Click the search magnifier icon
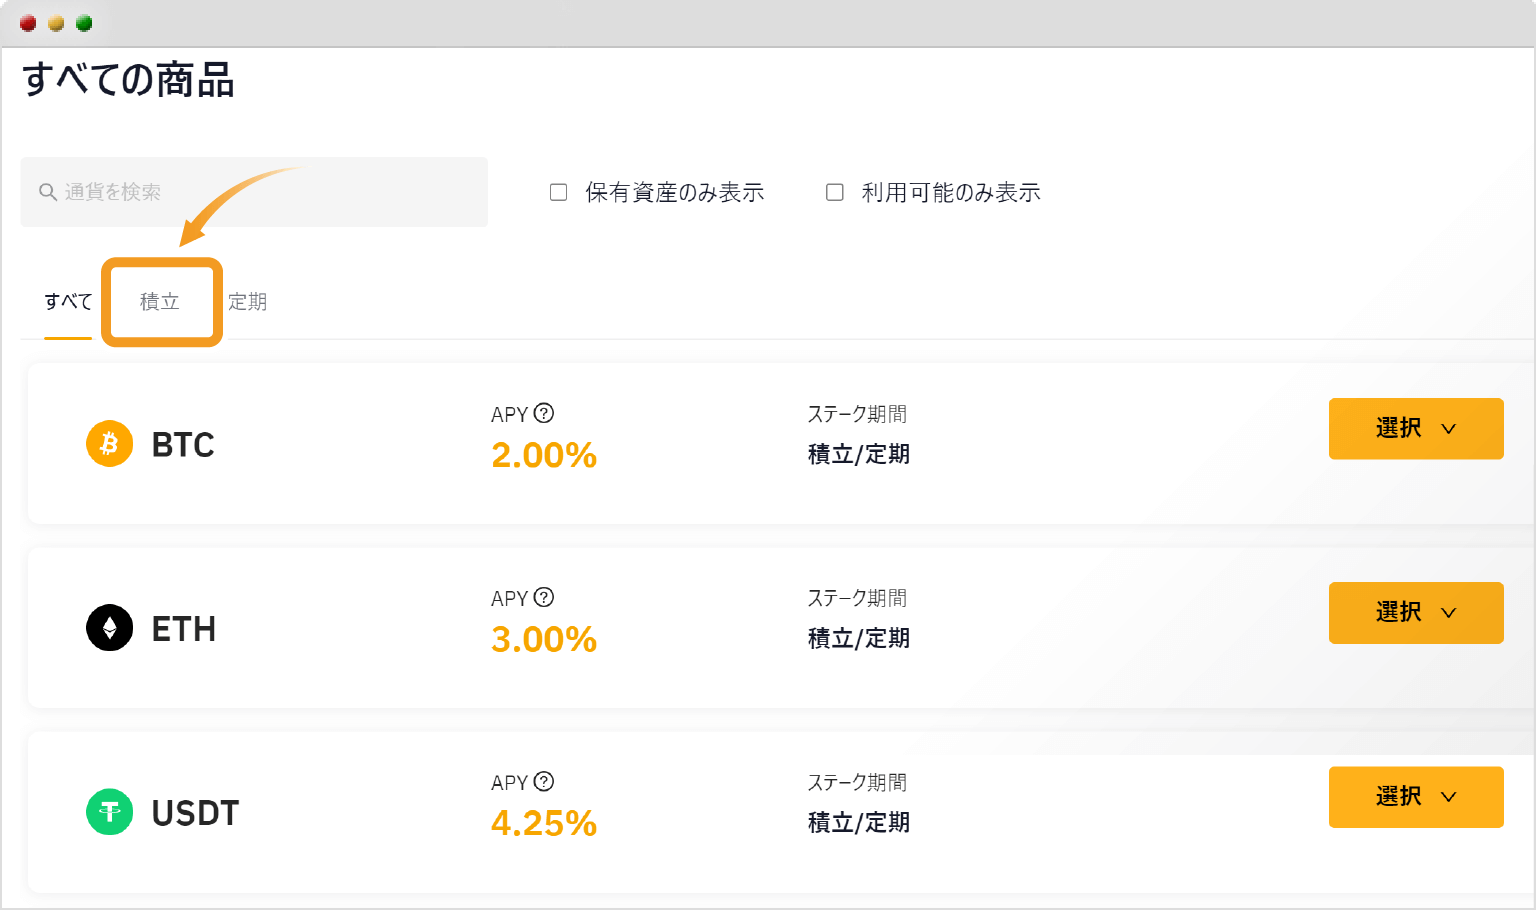 48,191
